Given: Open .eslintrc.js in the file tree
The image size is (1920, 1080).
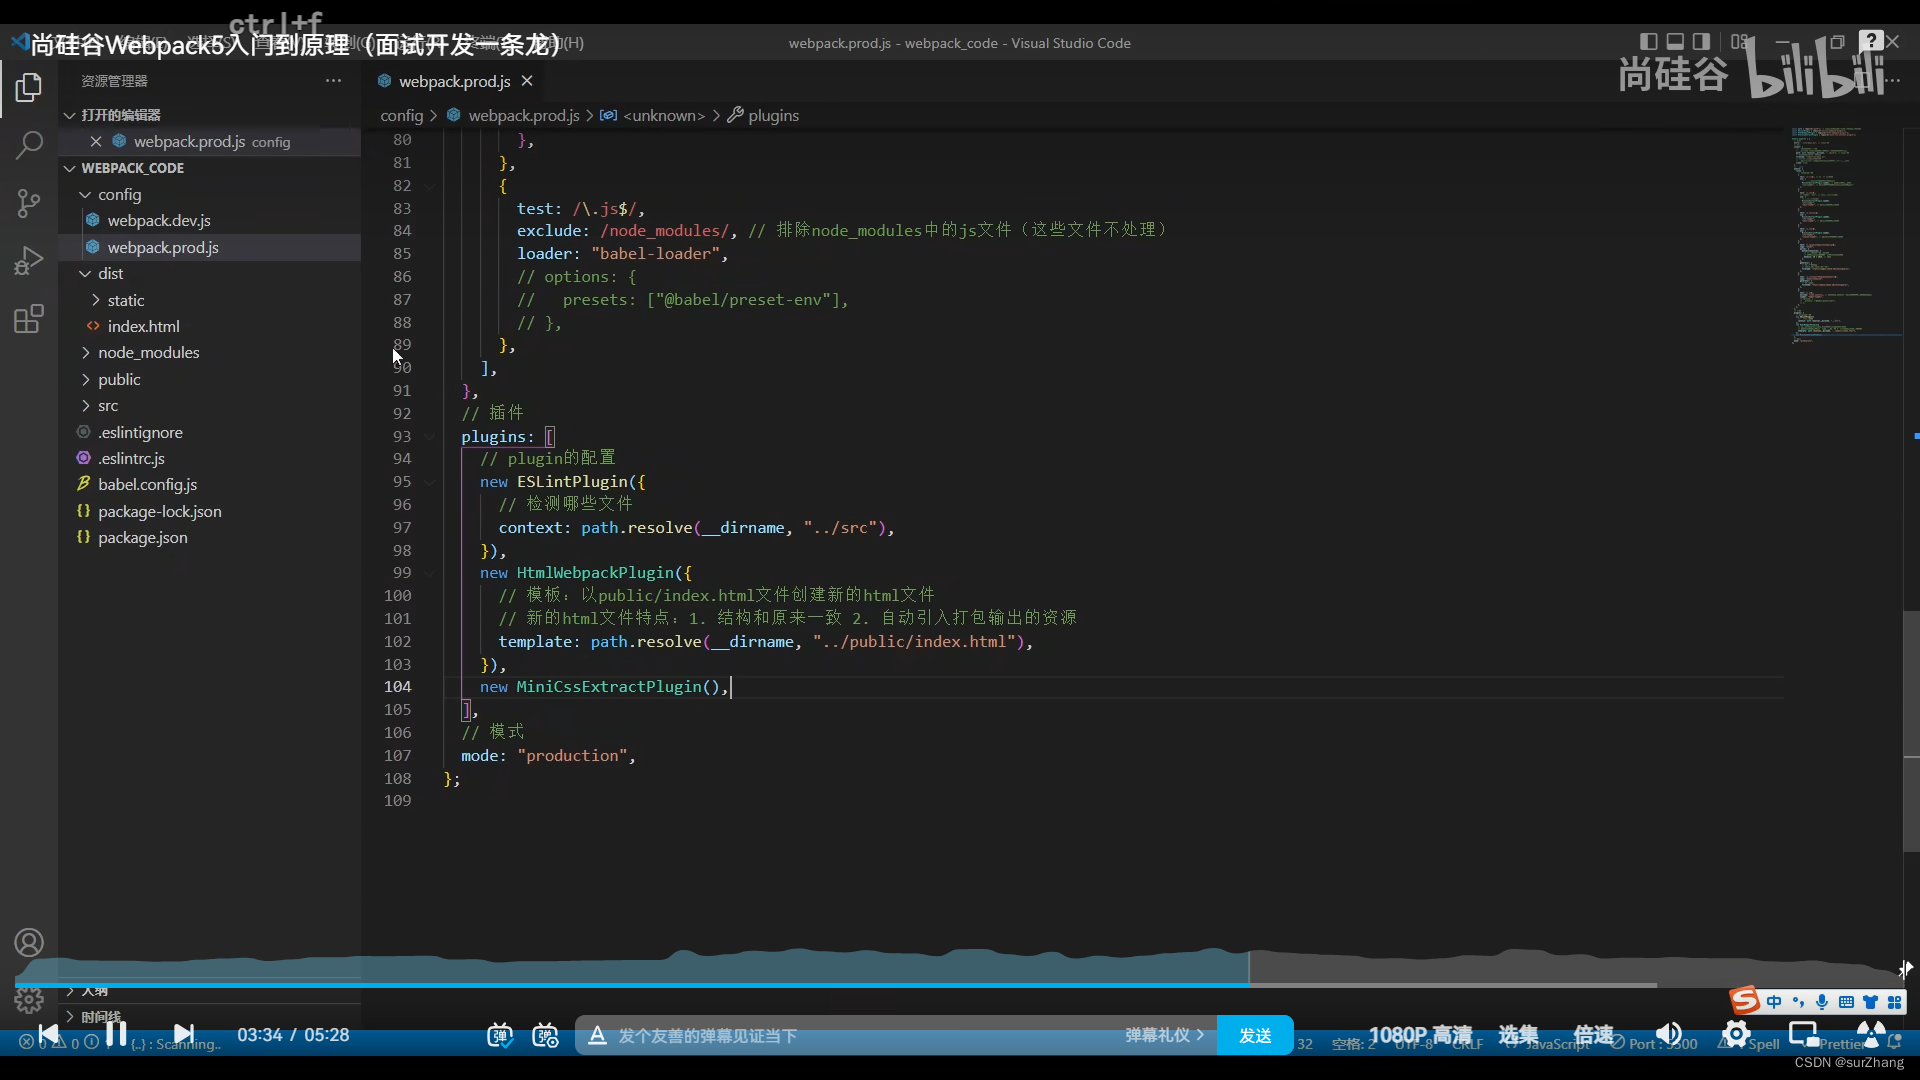Looking at the screenshot, I should (210, 459).
